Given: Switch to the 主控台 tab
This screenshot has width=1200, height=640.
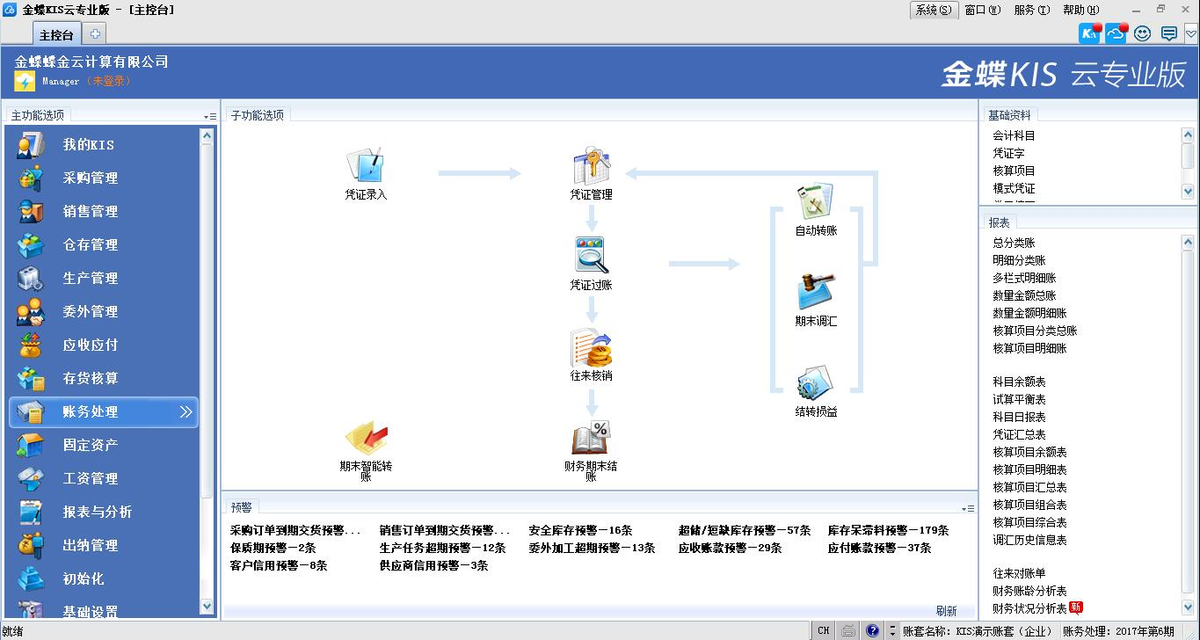Looking at the screenshot, I should tap(56, 34).
